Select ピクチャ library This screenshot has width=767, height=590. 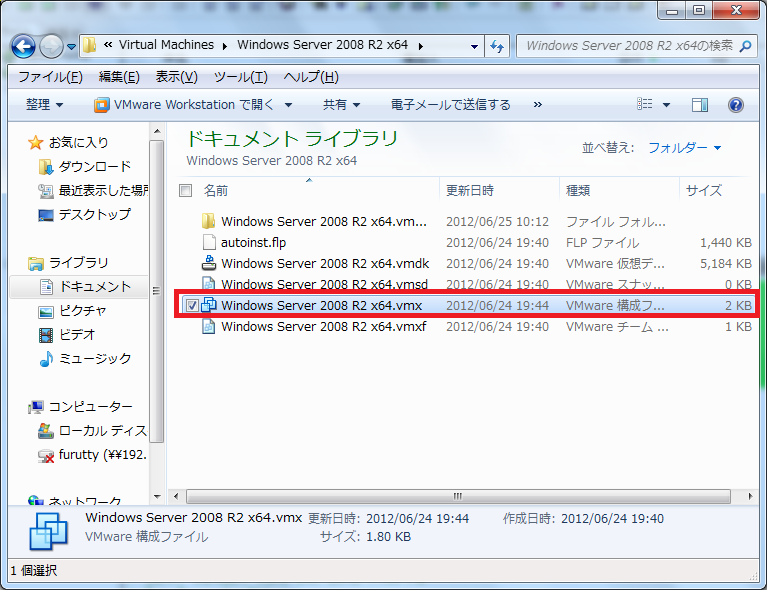tap(72, 311)
